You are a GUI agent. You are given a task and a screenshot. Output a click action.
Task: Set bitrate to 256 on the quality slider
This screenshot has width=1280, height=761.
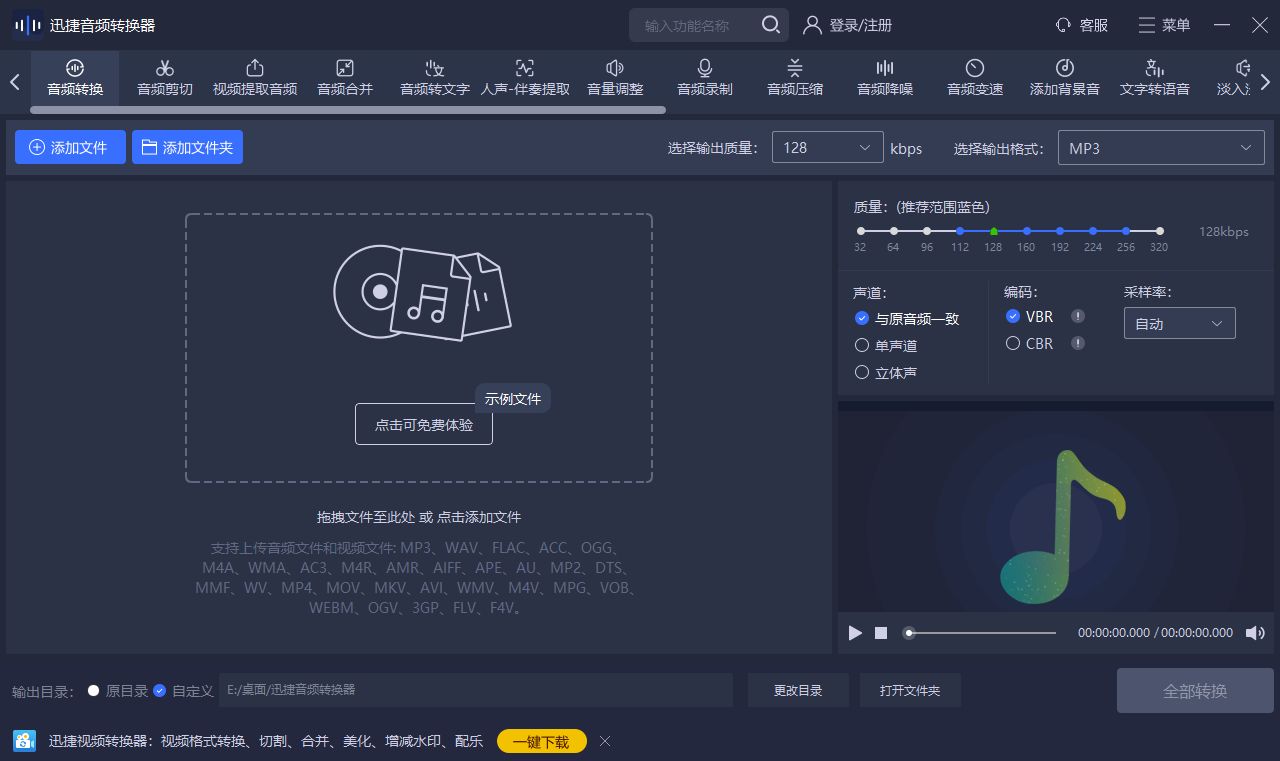pyautogui.click(x=1126, y=229)
